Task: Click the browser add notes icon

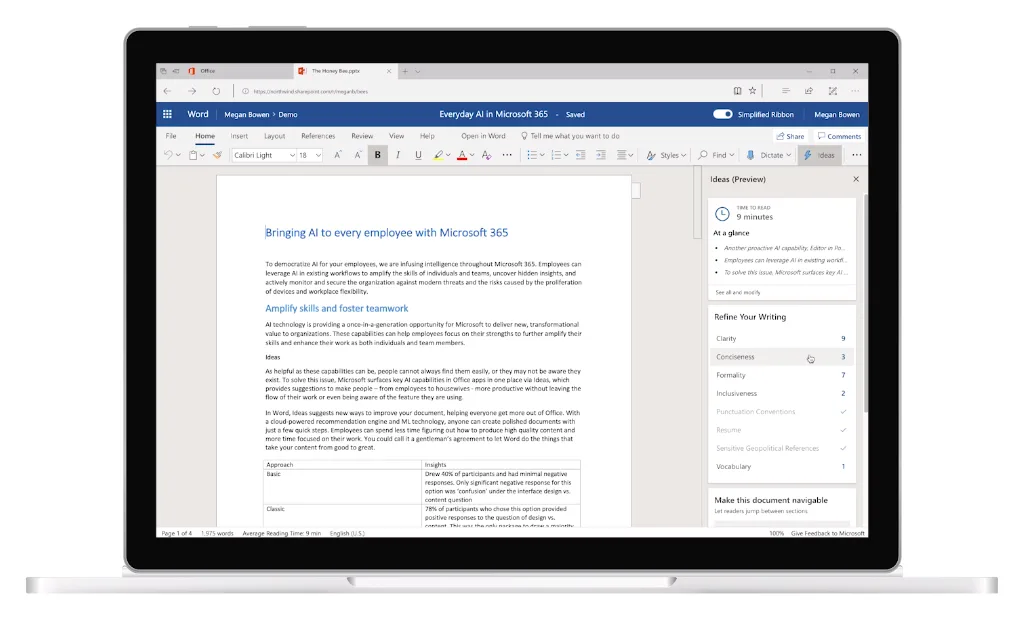Action: point(832,91)
